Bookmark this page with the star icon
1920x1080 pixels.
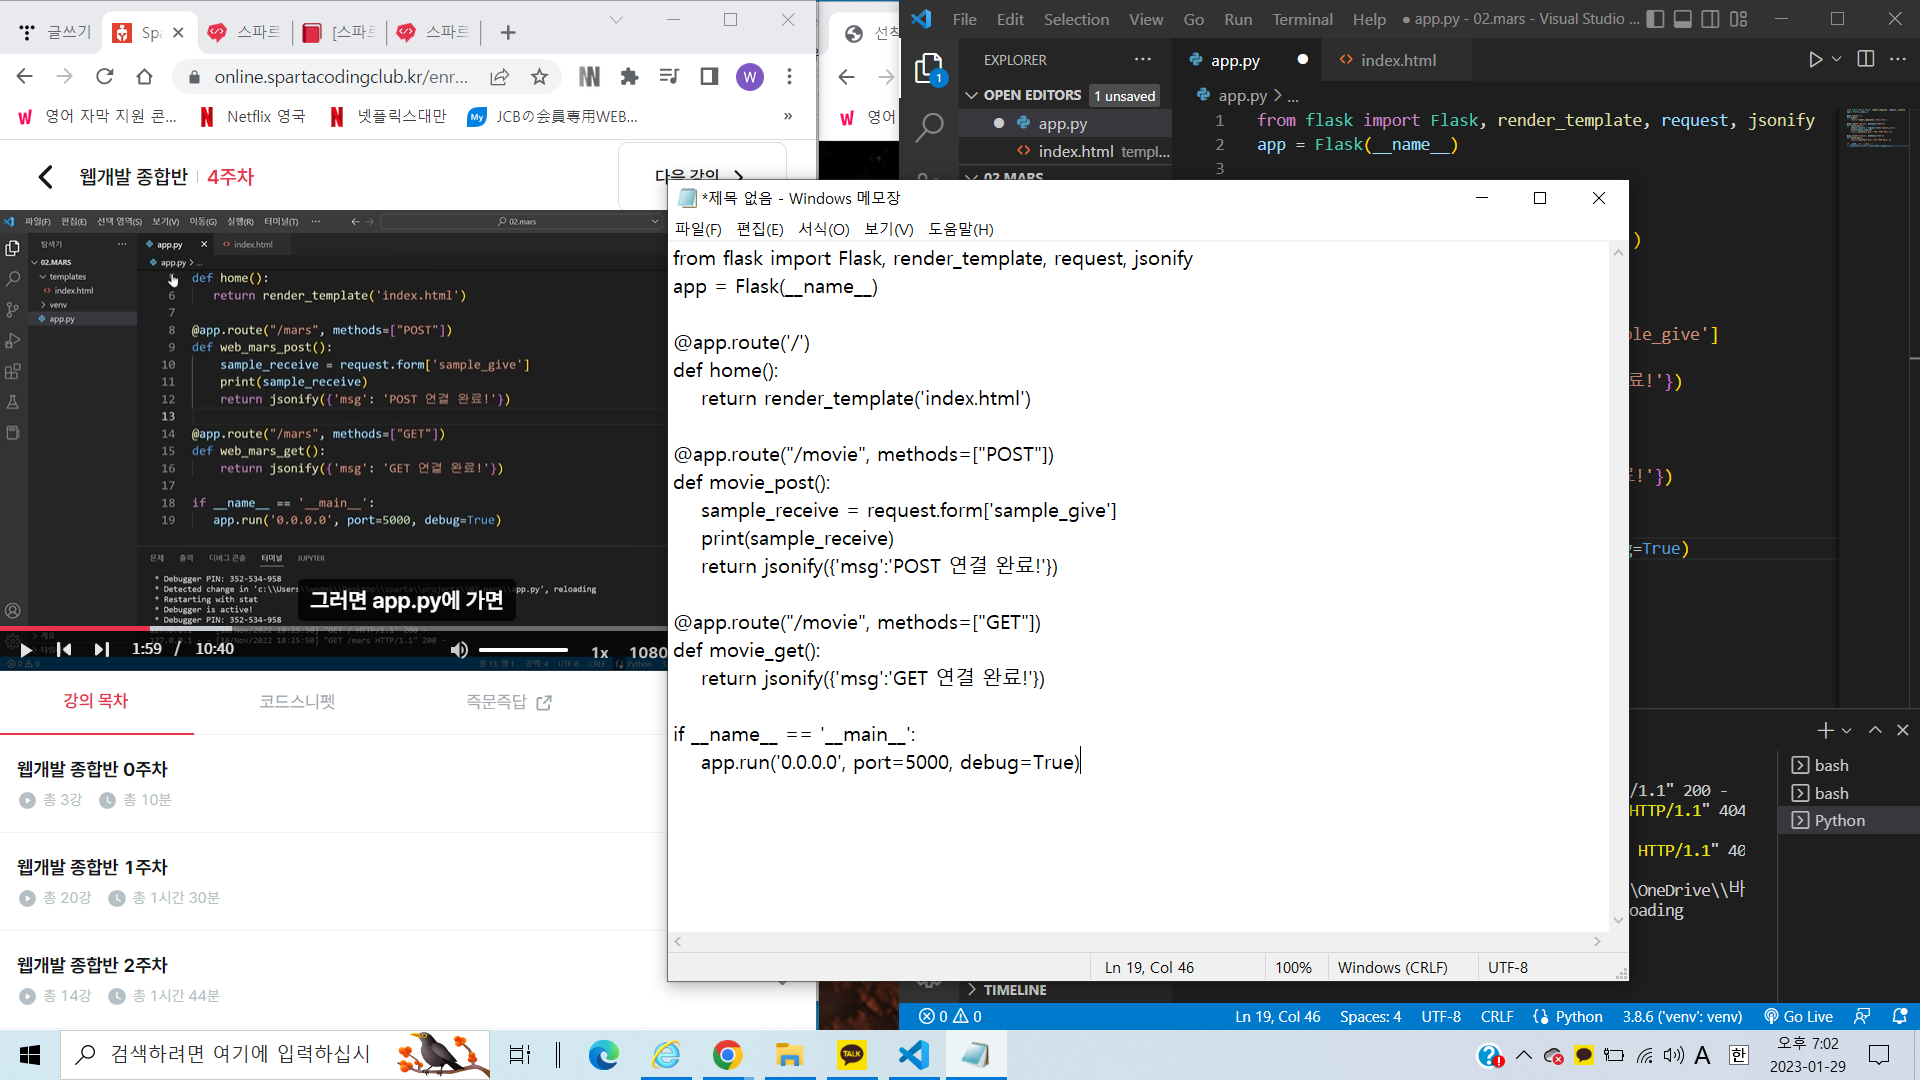[540, 77]
